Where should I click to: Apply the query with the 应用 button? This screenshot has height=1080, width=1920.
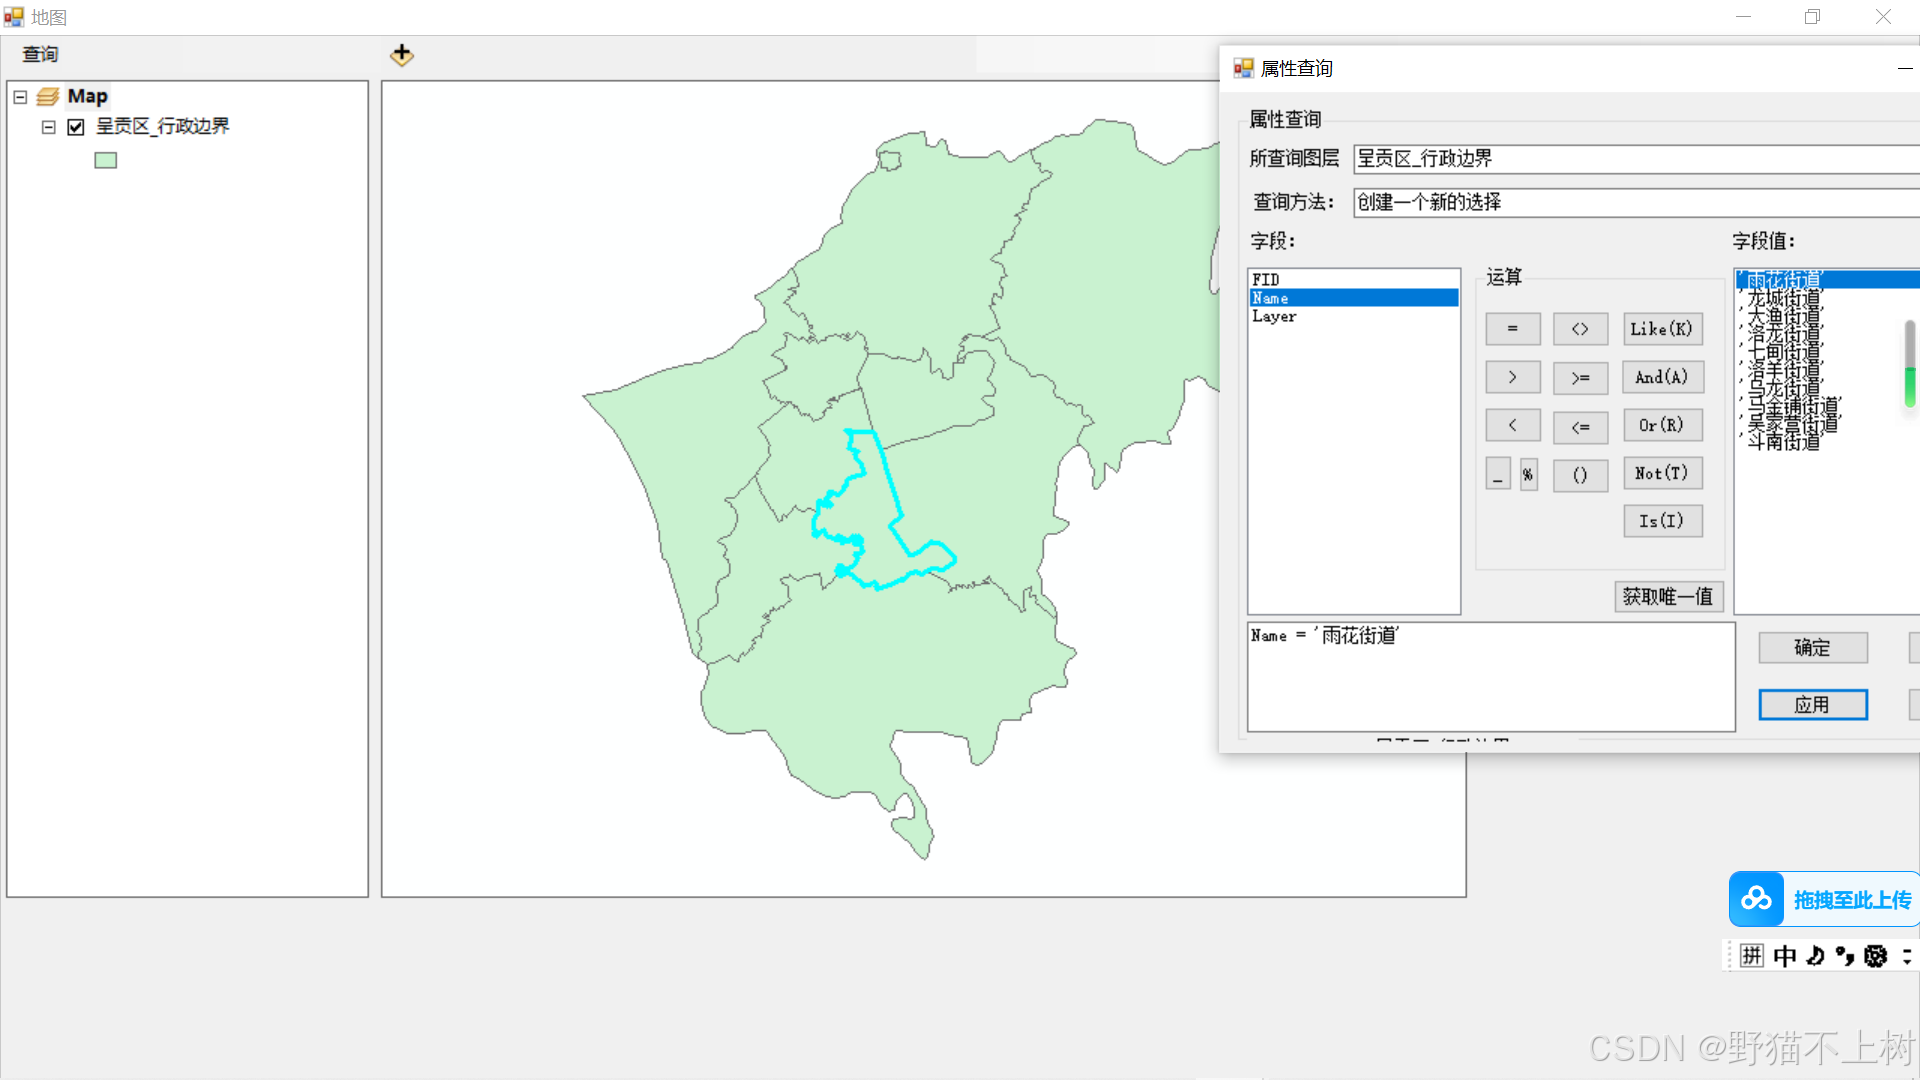pyautogui.click(x=1812, y=704)
